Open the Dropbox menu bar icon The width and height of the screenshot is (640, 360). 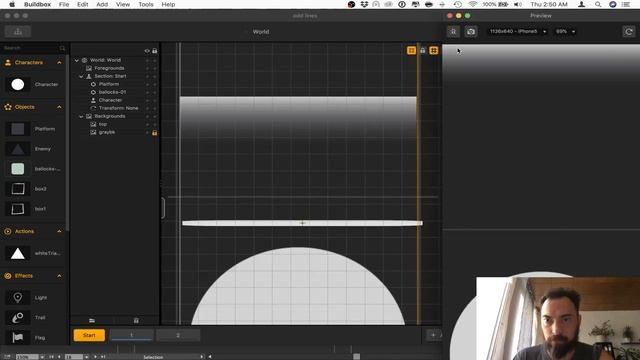coord(364,4)
